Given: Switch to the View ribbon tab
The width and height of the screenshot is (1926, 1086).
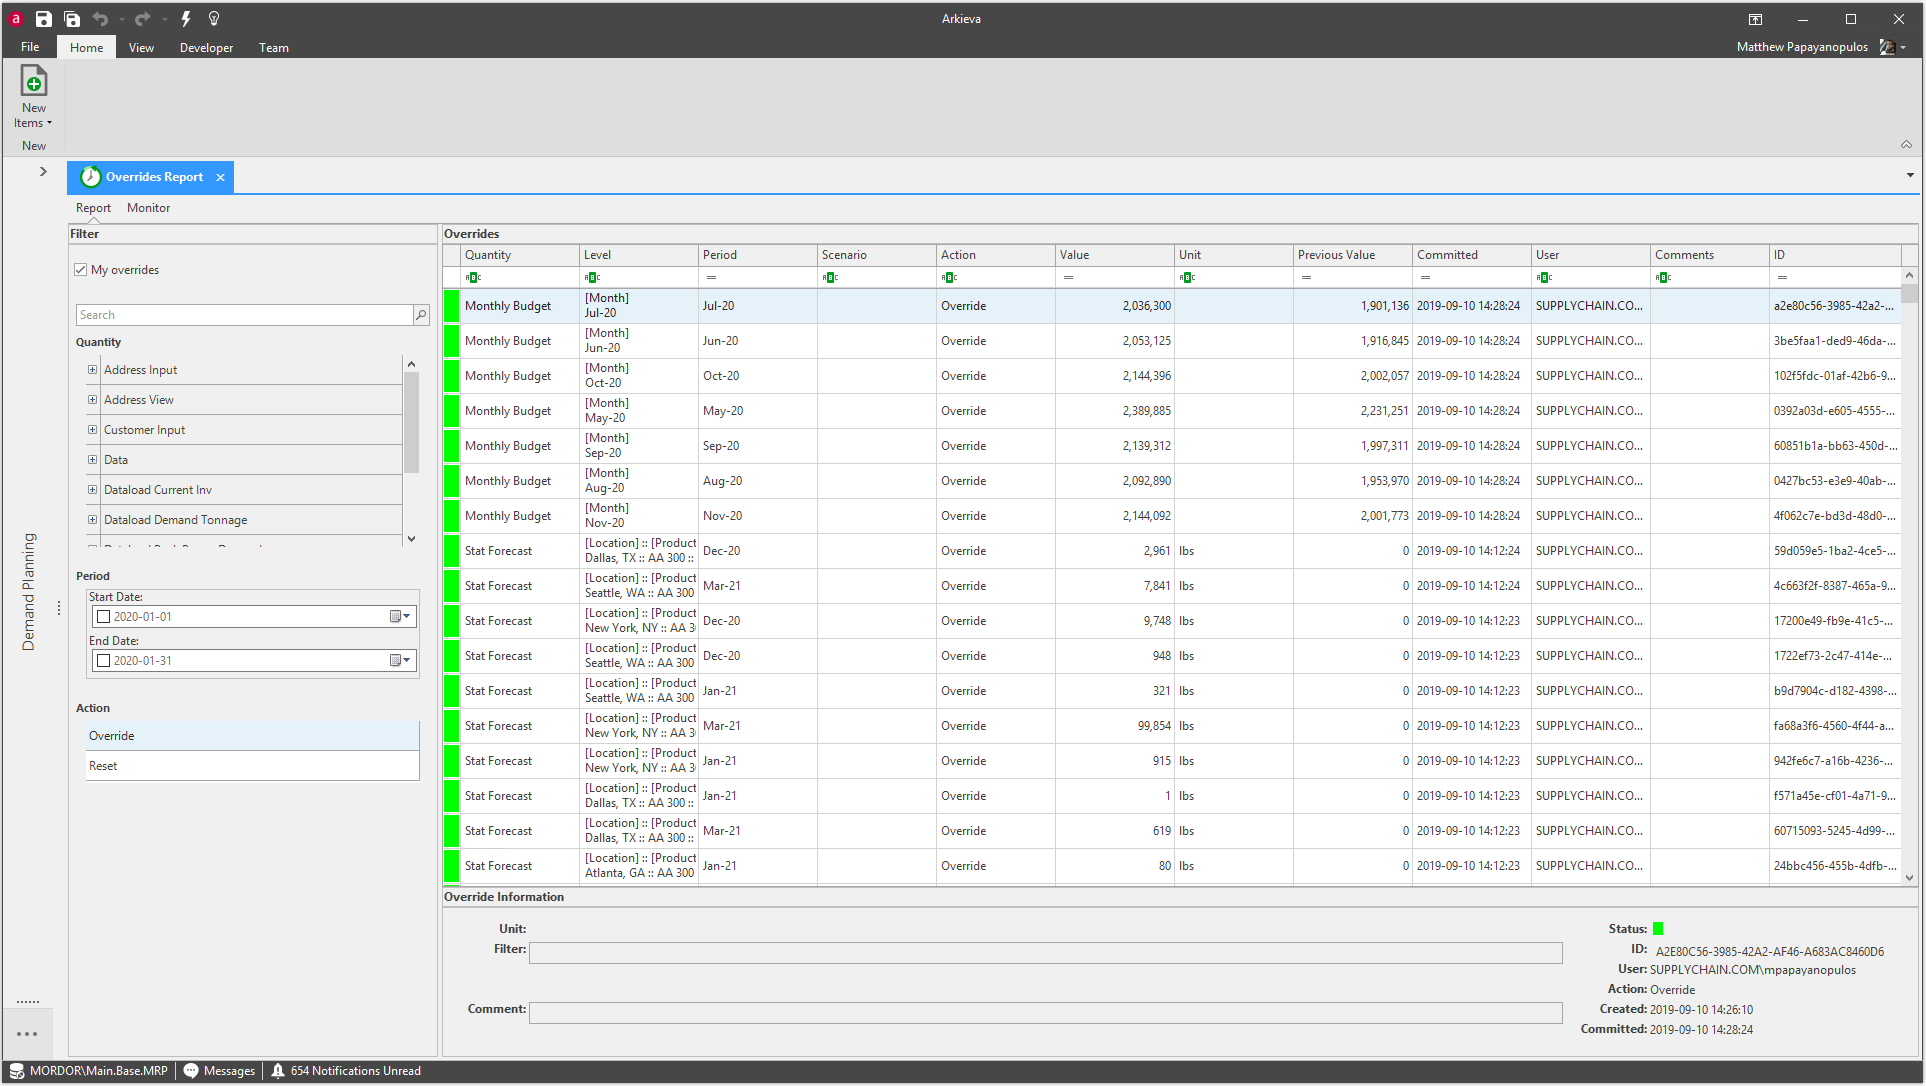Looking at the screenshot, I should 141,47.
